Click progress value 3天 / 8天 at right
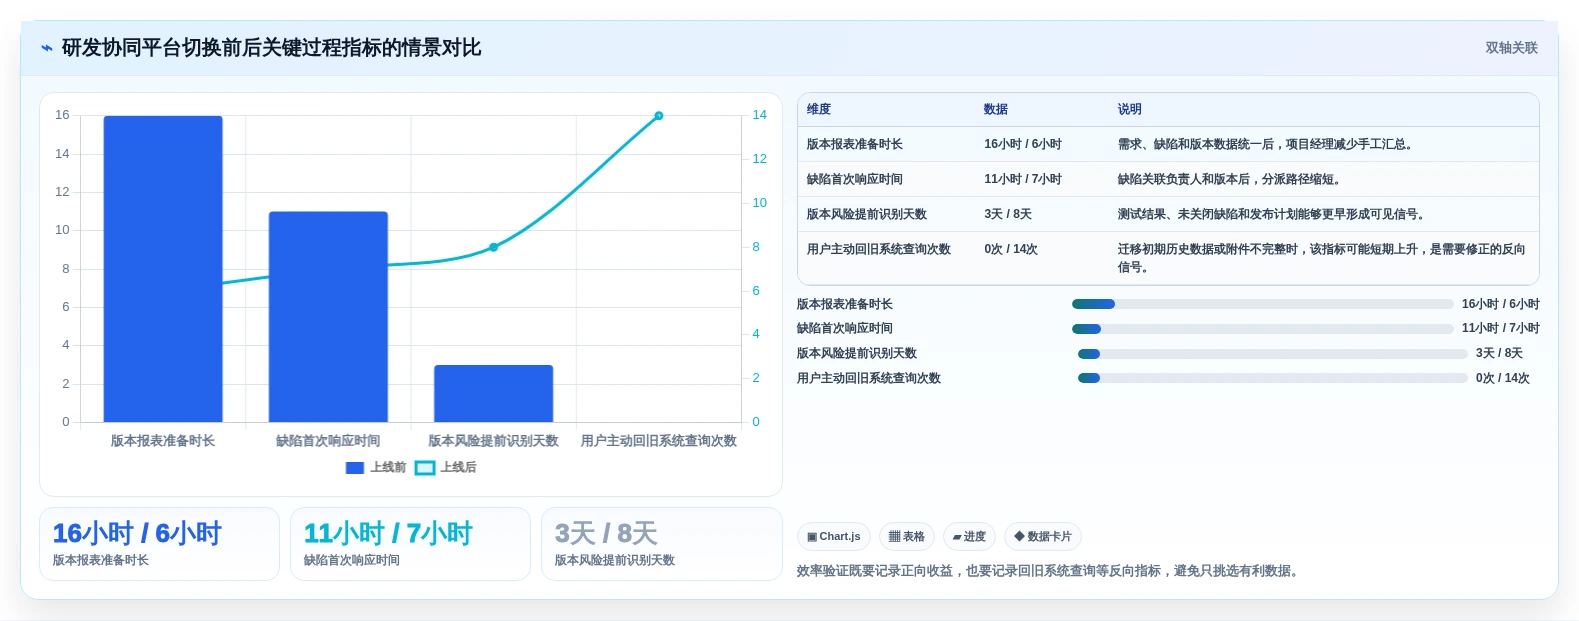The height and width of the screenshot is (621, 1579). coord(1500,354)
